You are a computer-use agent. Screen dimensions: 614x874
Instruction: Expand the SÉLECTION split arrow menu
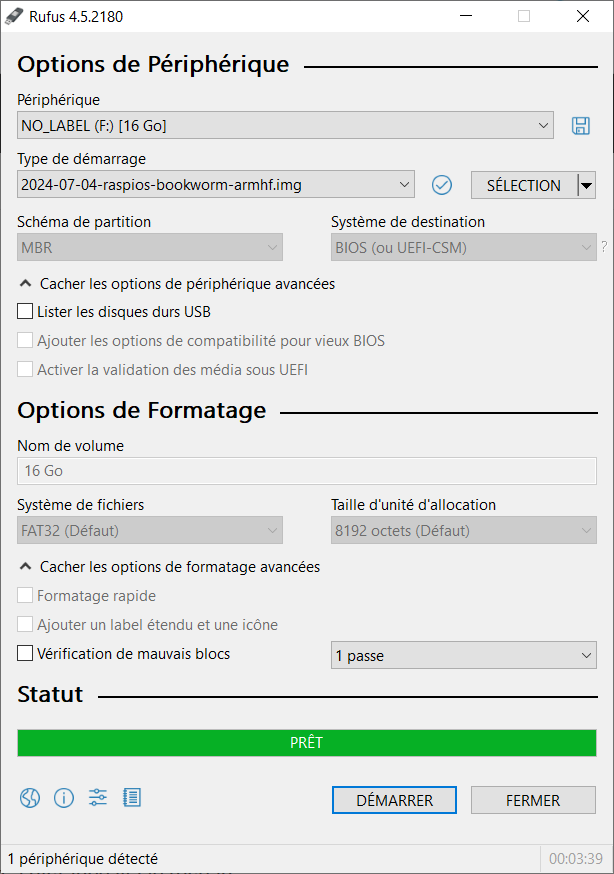tap(587, 185)
